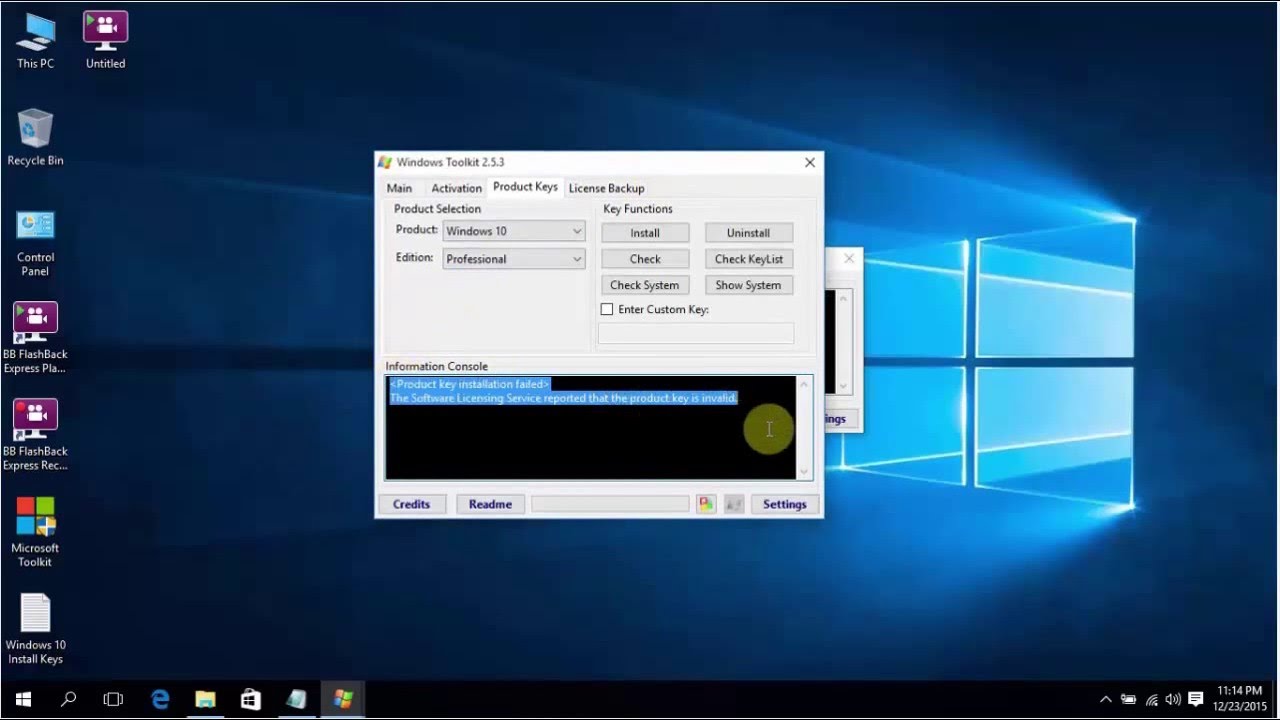The width and height of the screenshot is (1280, 720).
Task: Switch to the License Backup tab
Action: tap(606, 188)
